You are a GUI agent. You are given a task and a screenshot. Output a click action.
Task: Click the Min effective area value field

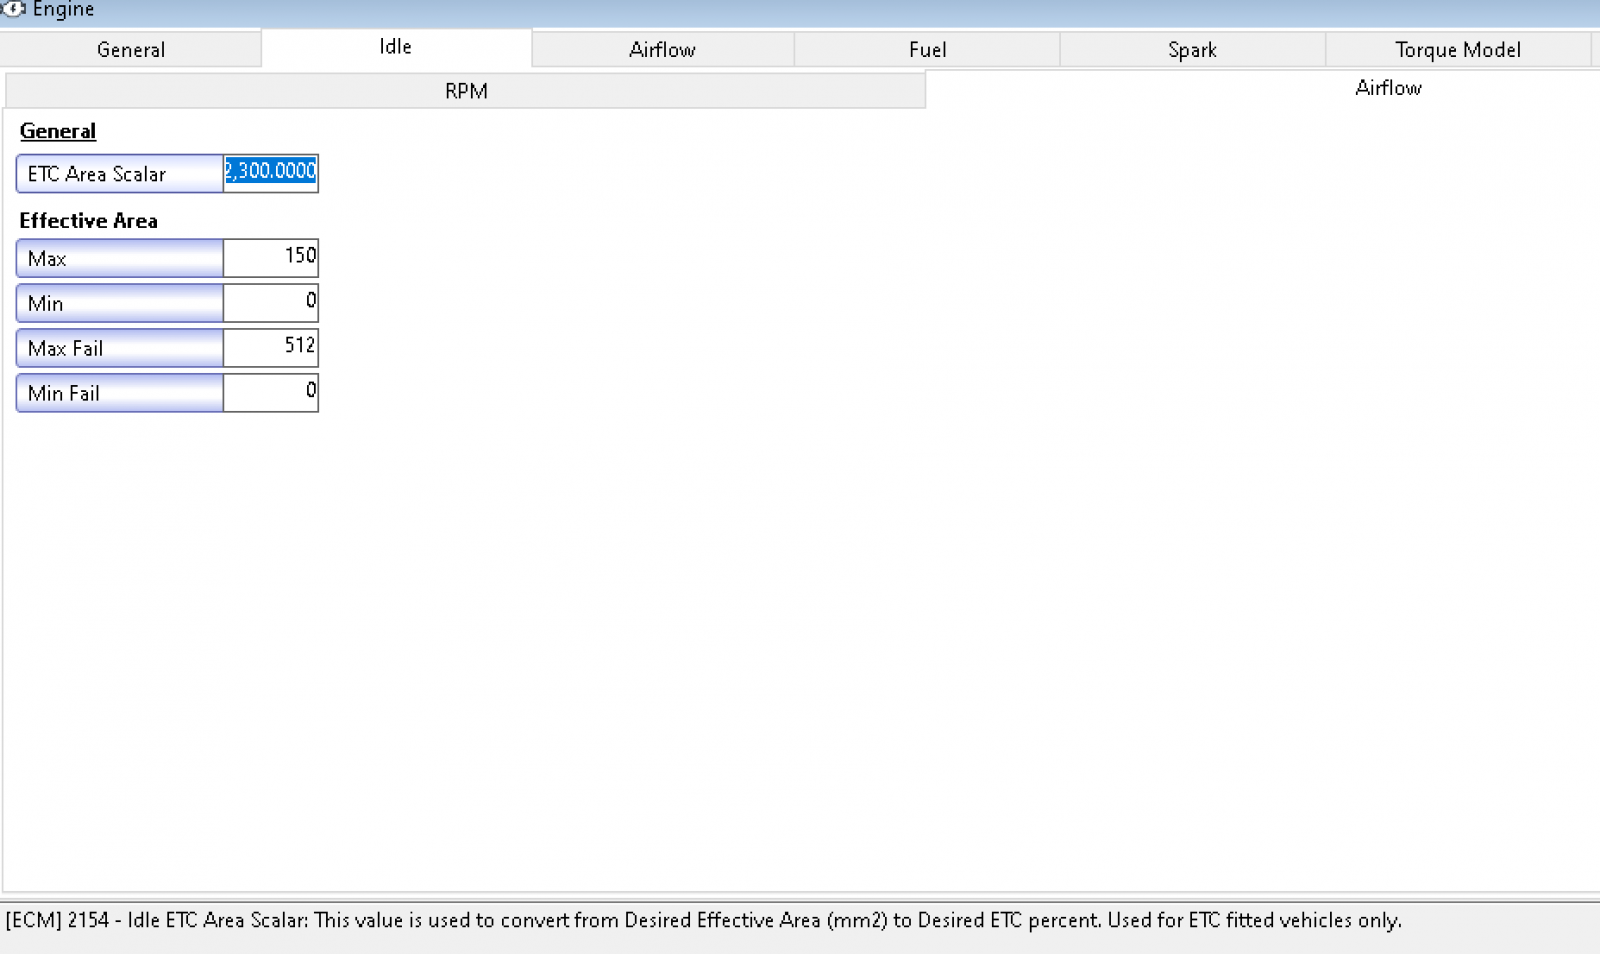[x=271, y=303]
